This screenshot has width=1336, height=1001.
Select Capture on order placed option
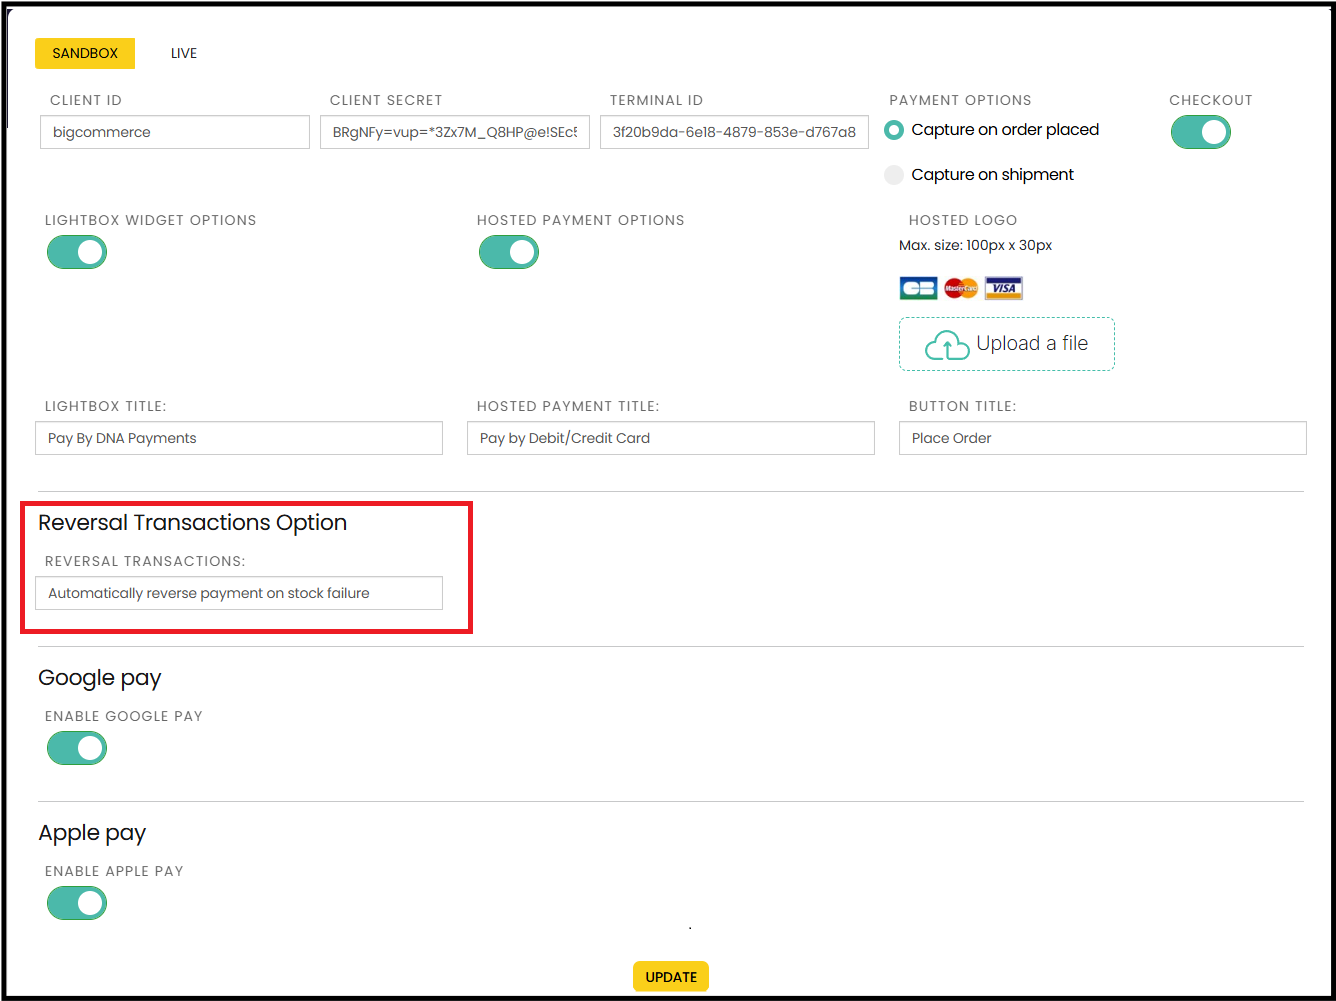pos(894,131)
